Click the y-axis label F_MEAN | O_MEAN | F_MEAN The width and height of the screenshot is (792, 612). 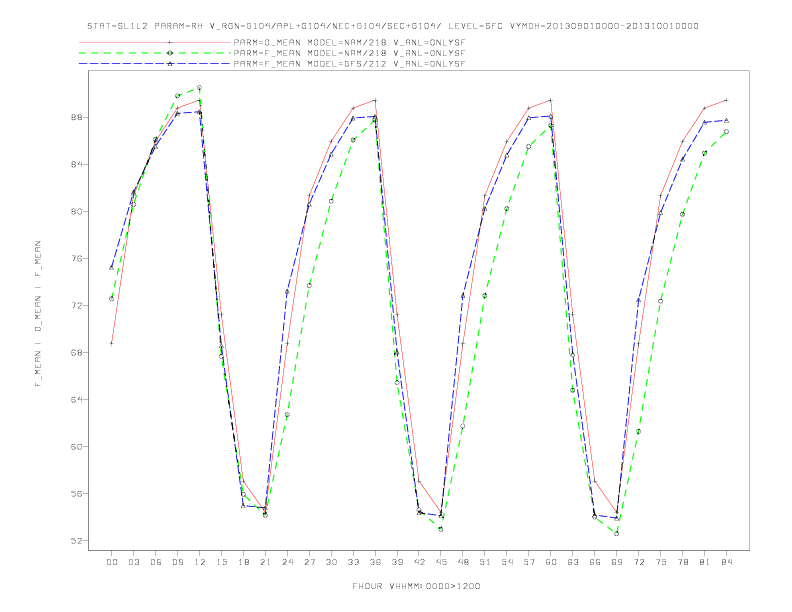point(38,314)
